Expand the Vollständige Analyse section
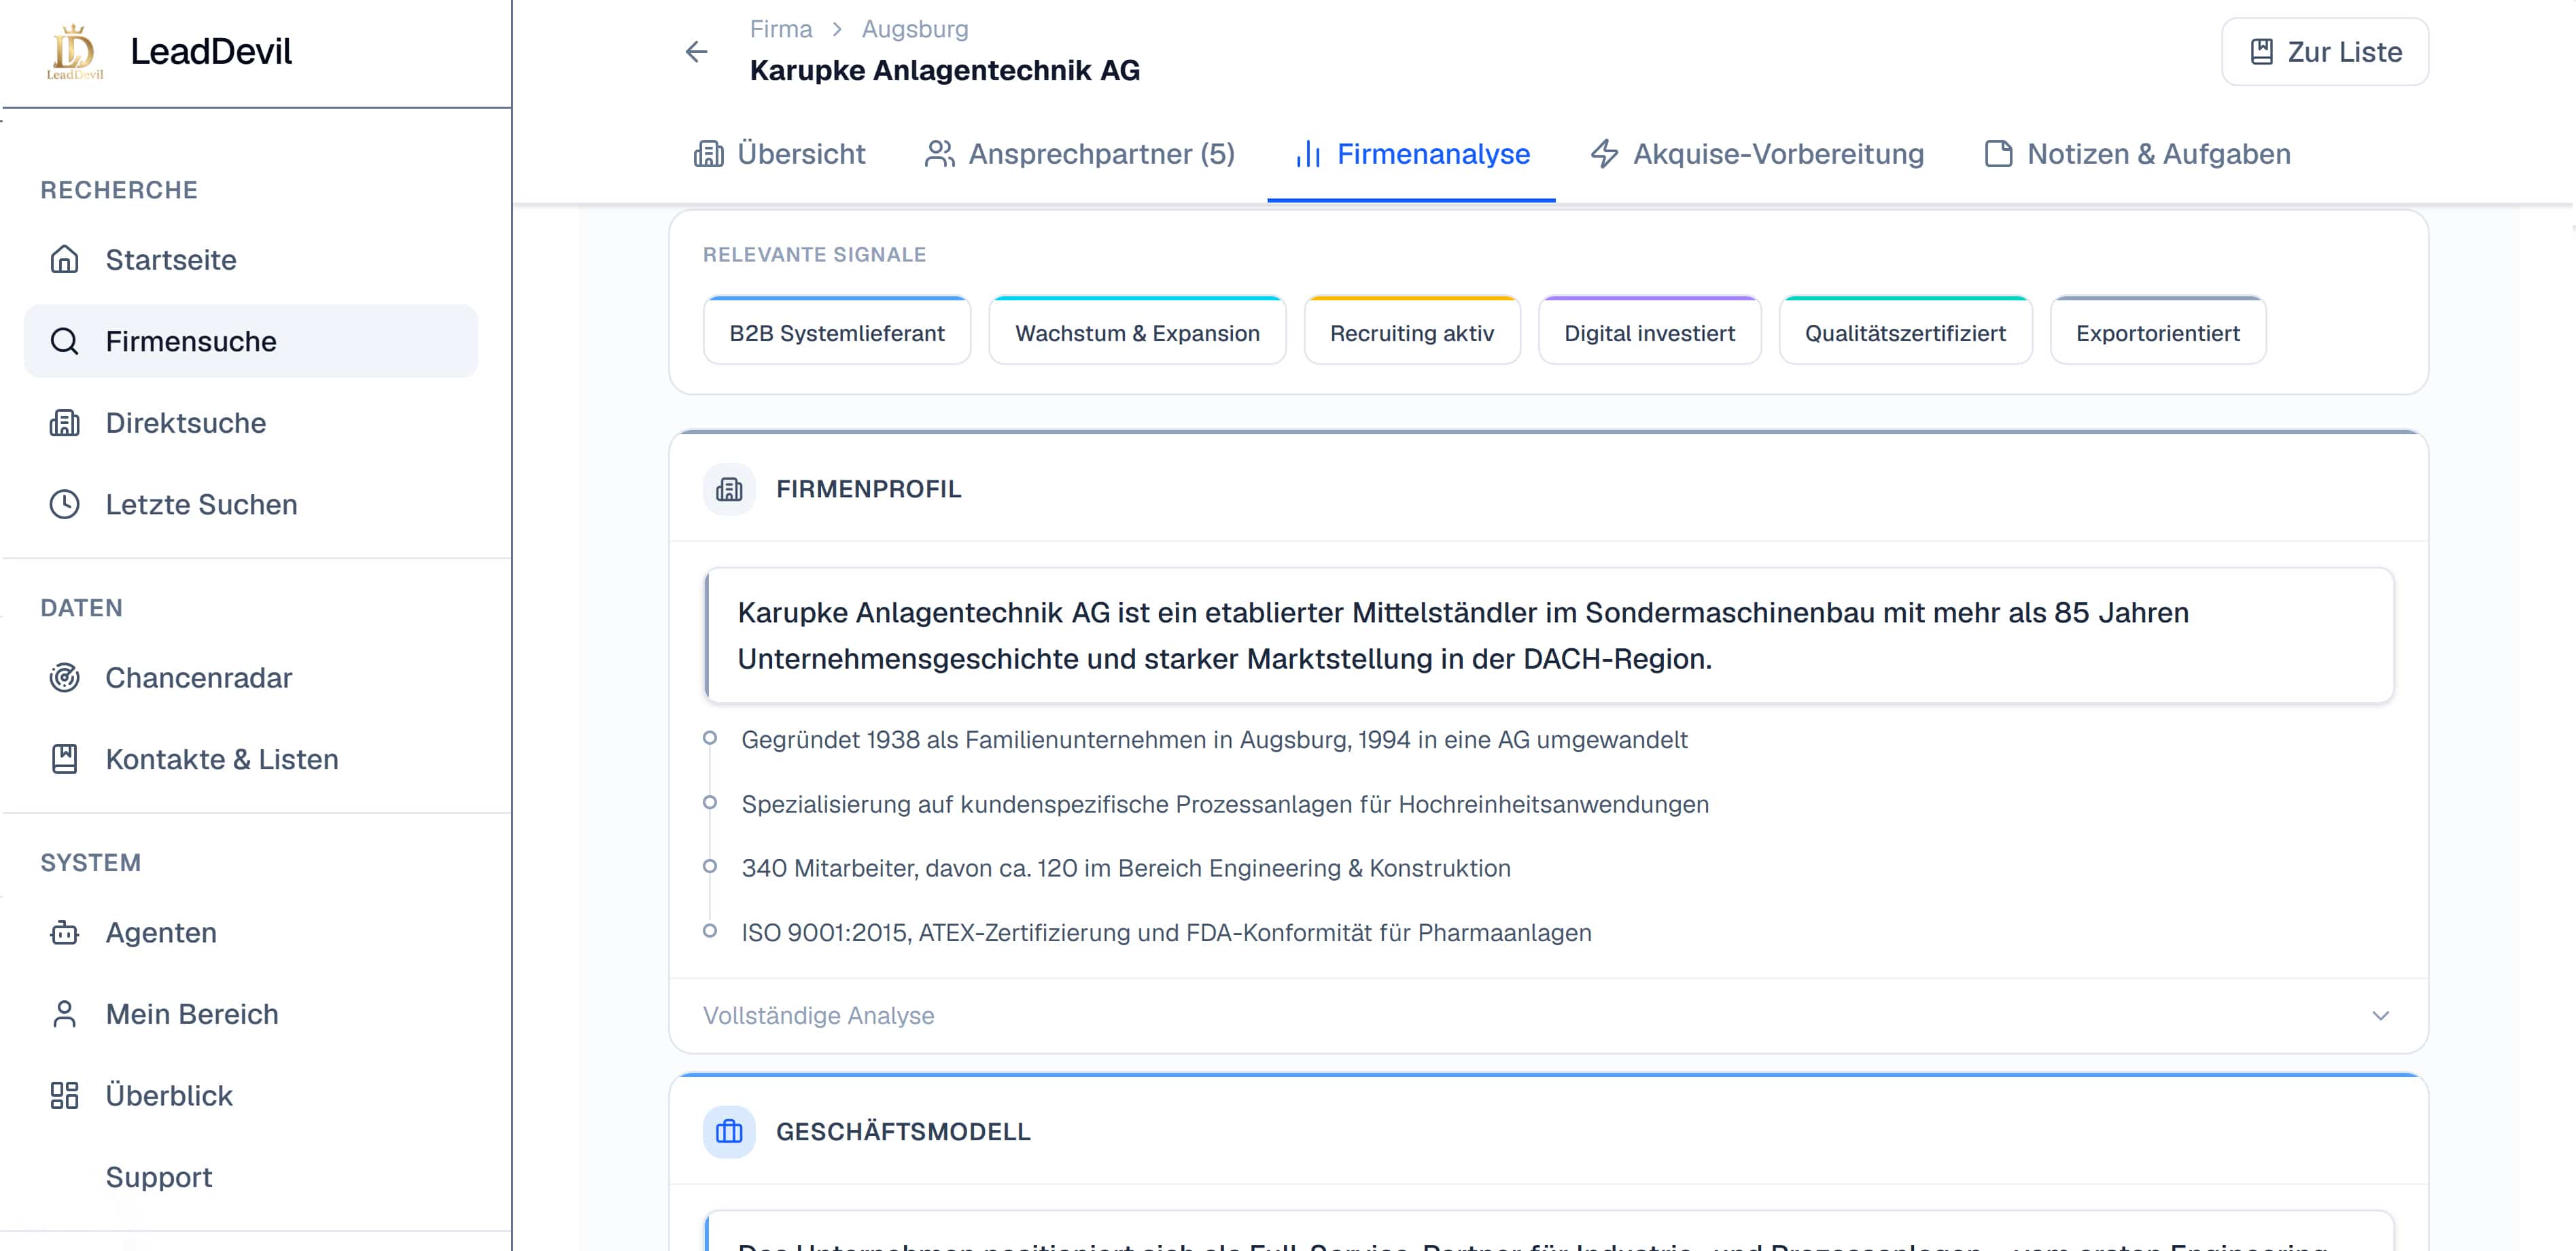Screen dimensions: 2576x1251 [1548, 1016]
